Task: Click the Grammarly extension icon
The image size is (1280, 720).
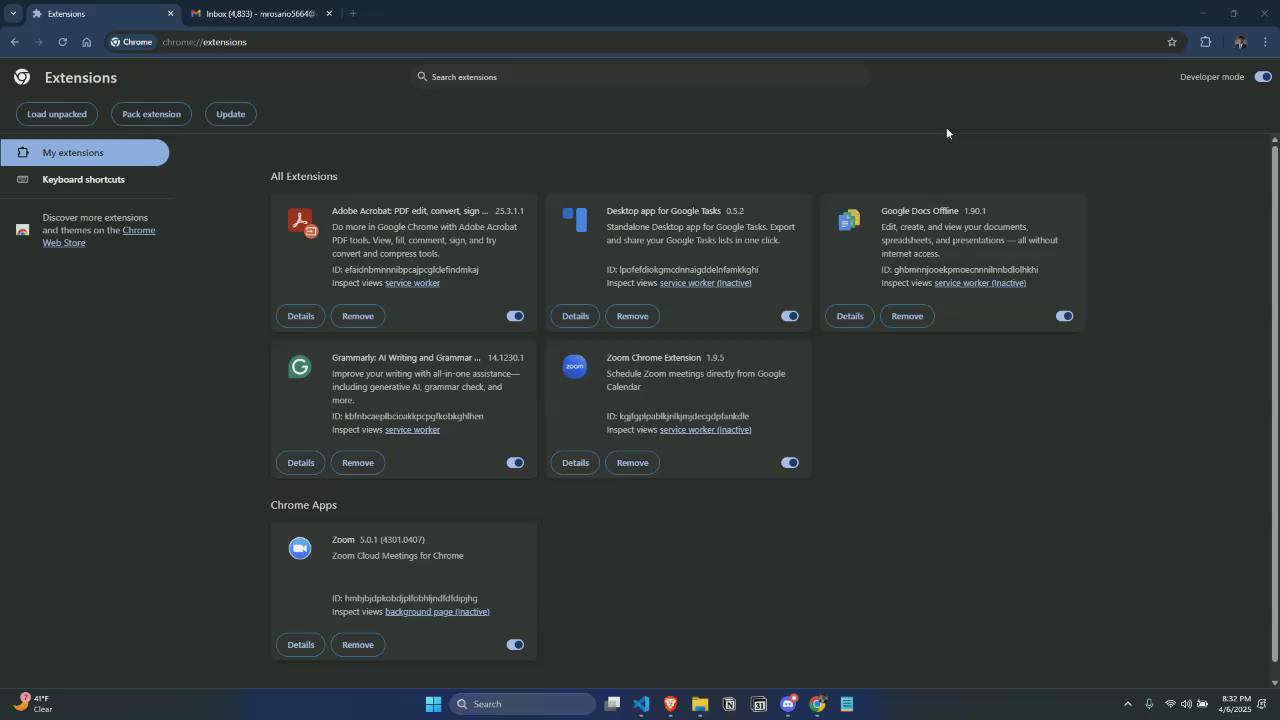Action: coord(300,367)
